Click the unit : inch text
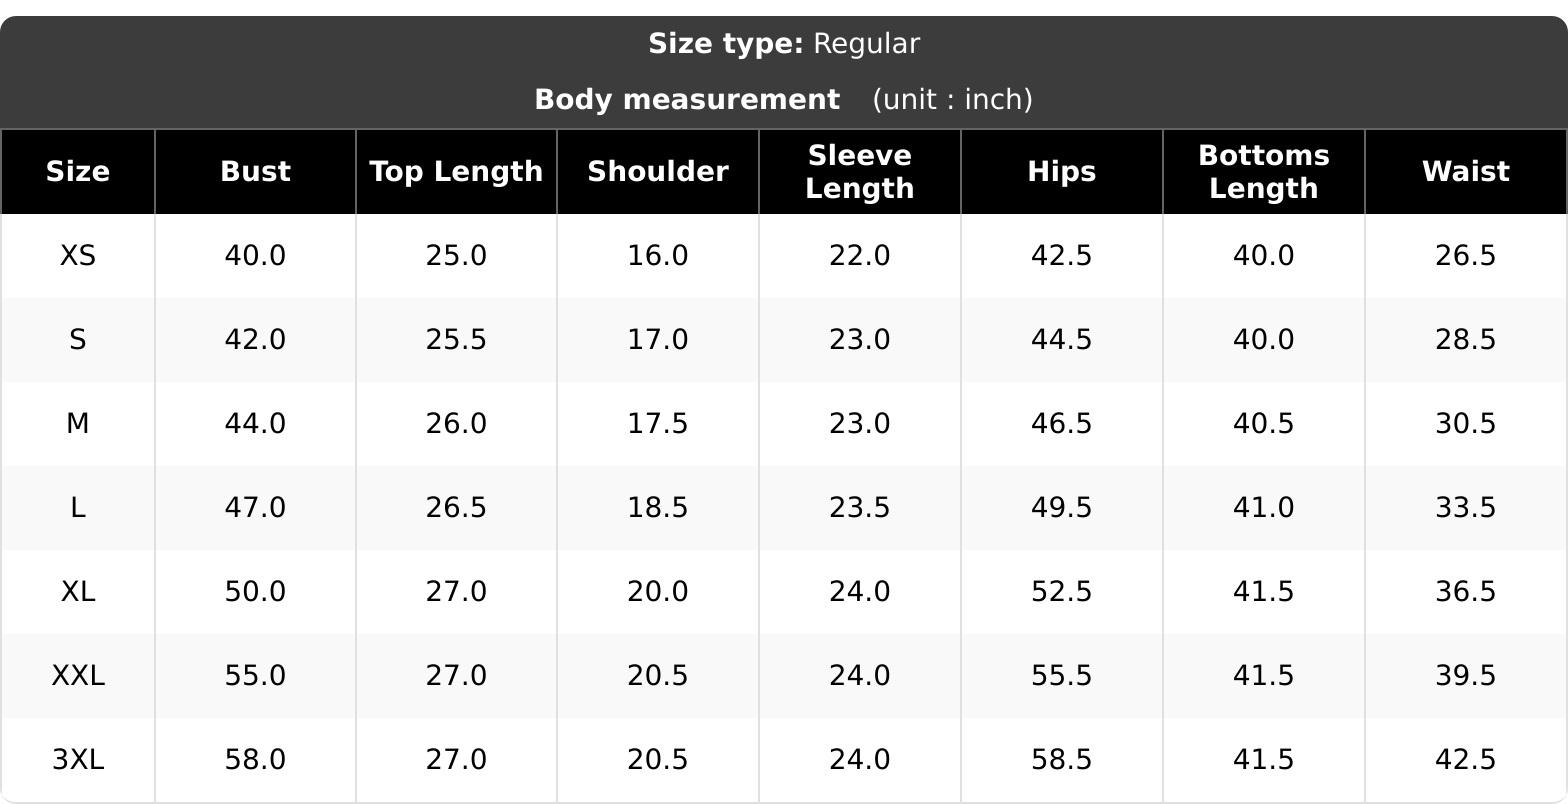This screenshot has width=1568, height=804. (x=952, y=100)
